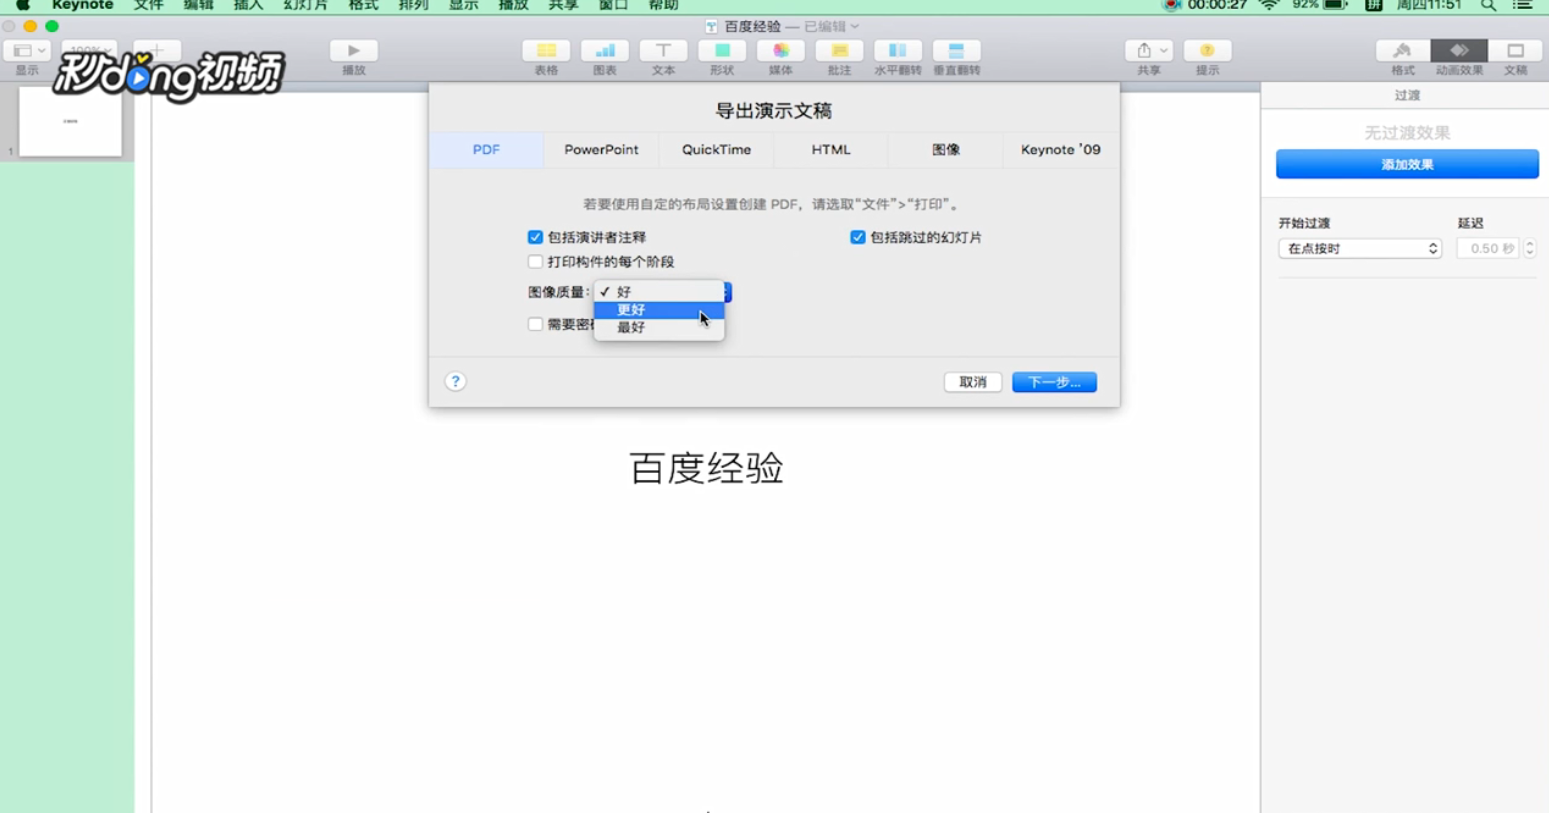Open the 文件 menu

[148, 5]
